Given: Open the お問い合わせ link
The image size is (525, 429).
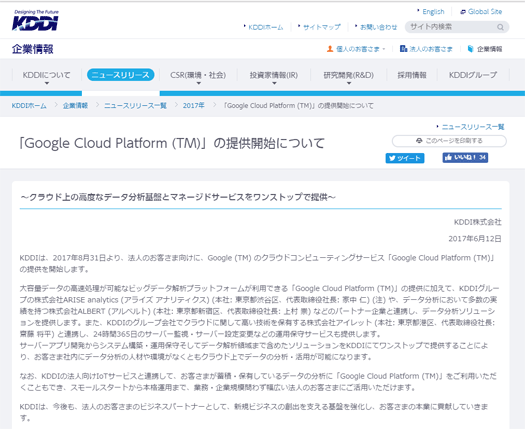Looking at the screenshot, I should pos(378,27).
